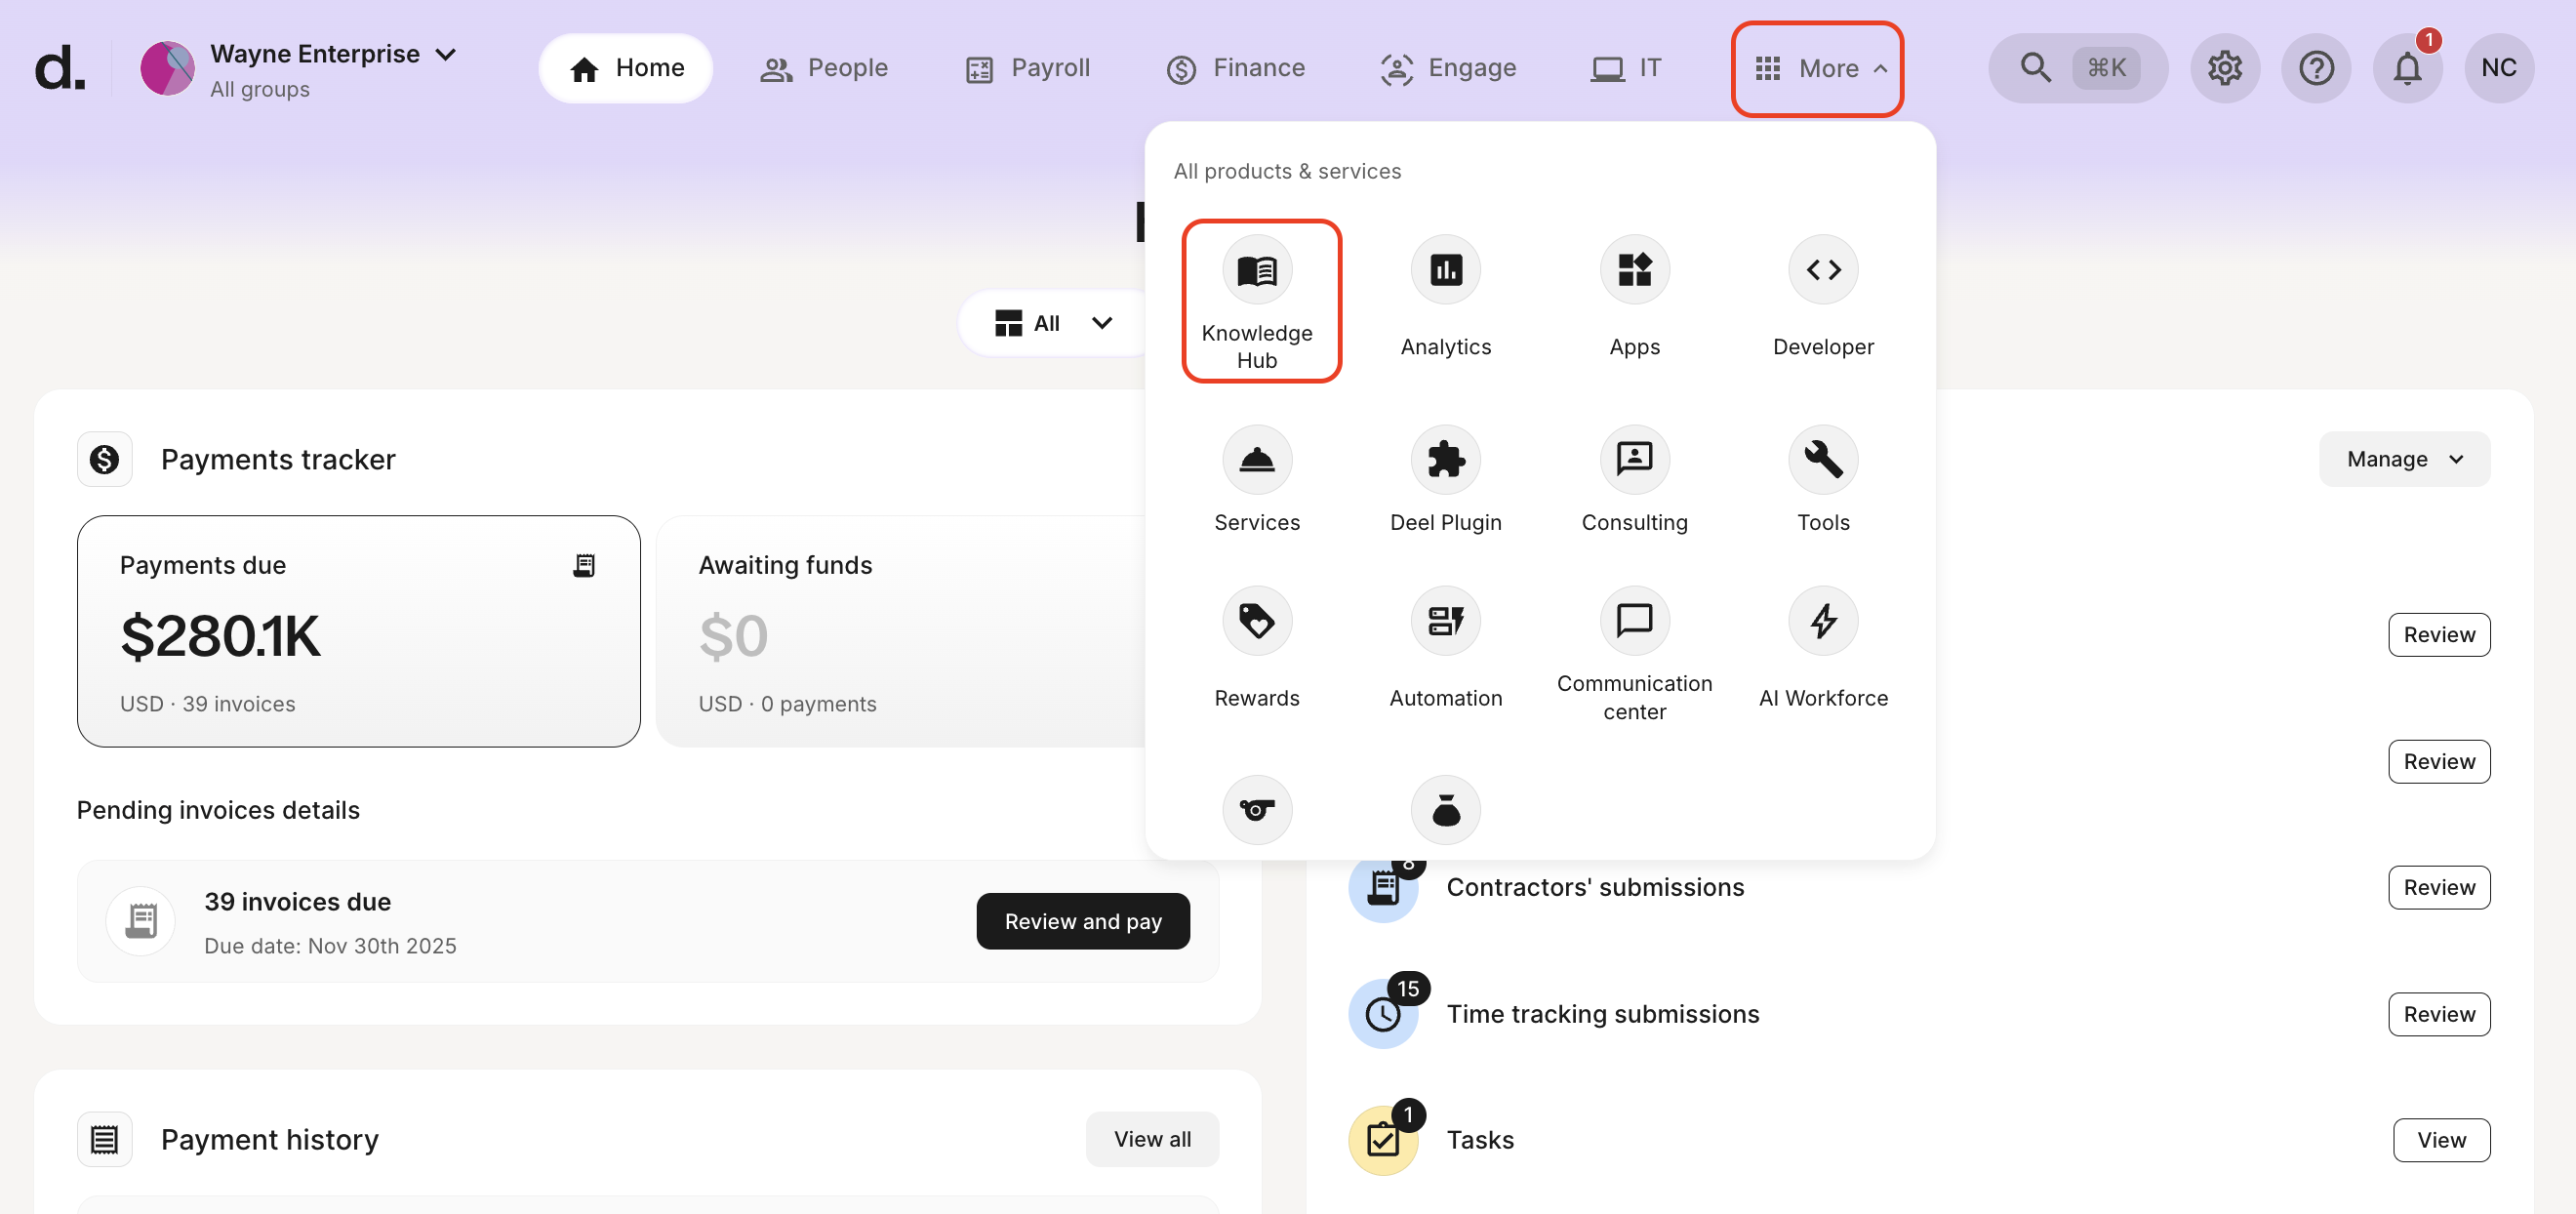View all payment history entries
2576x1214 pixels.
(1152, 1139)
